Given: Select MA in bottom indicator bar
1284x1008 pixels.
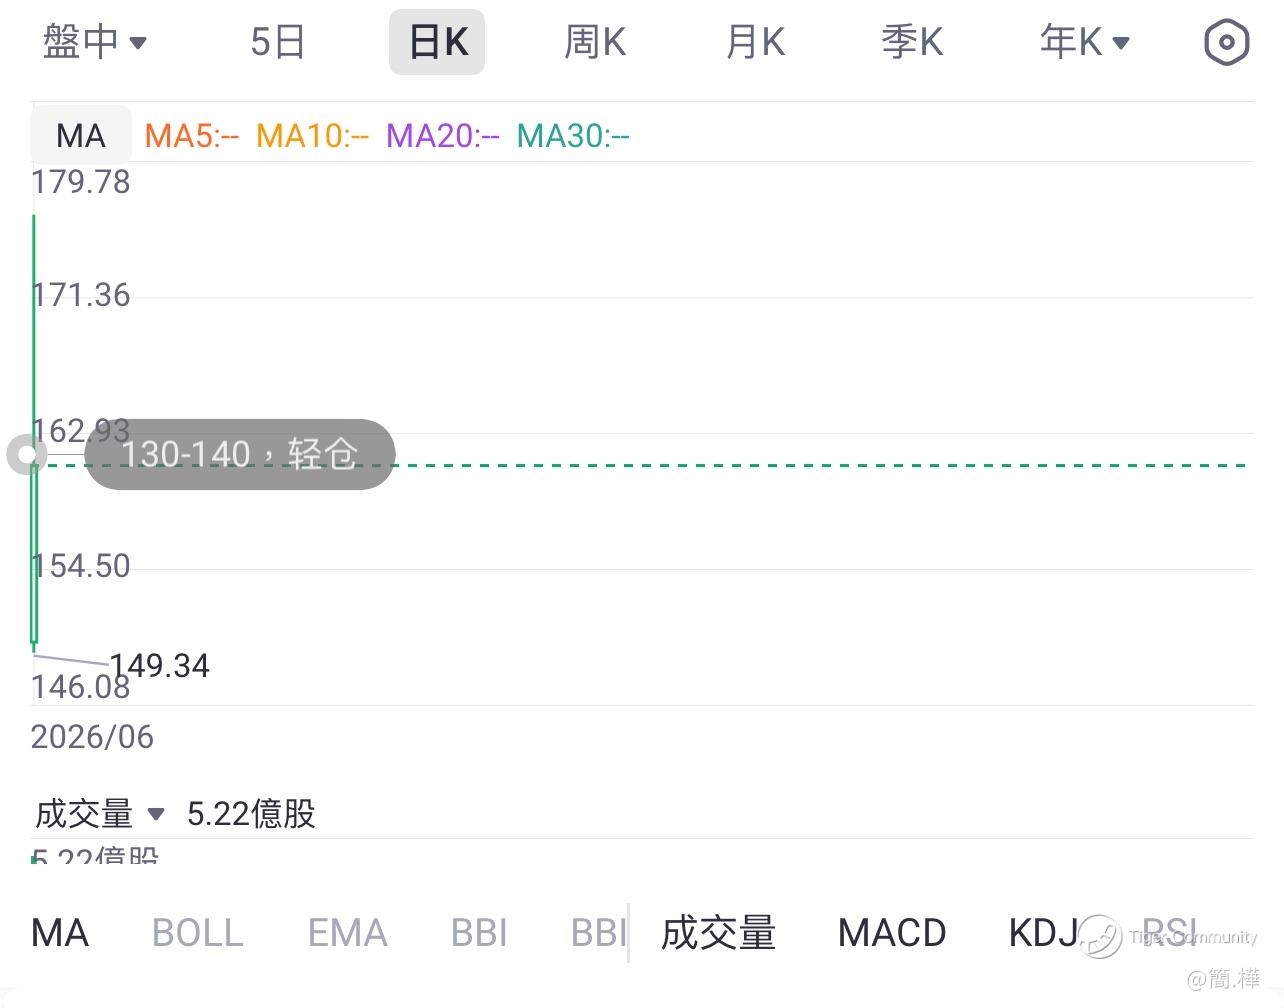Looking at the screenshot, I should tap(60, 933).
